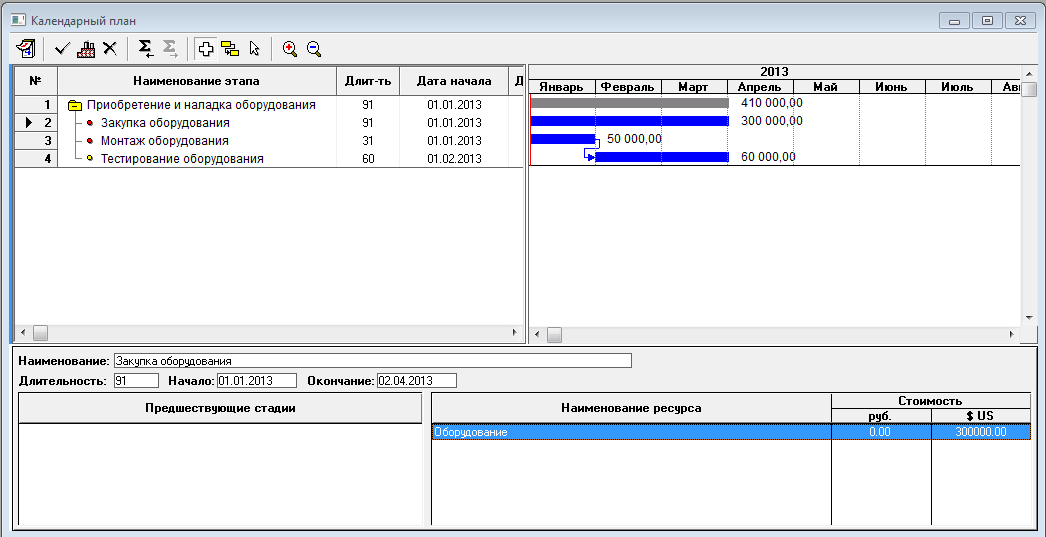Screen dimensions: 1046x537
Task: Select tree row Приобретение и наладка оборудования
Action: [x=201, y=105]
